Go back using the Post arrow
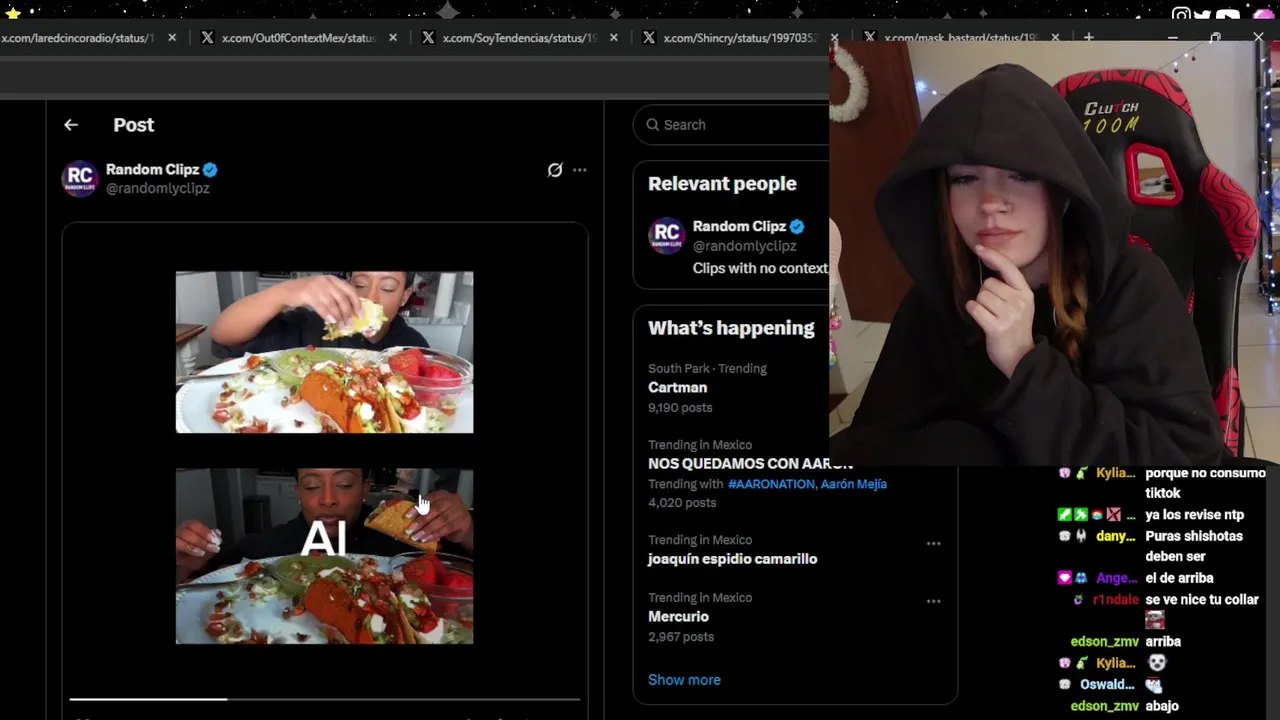 [x=71, y=125]
